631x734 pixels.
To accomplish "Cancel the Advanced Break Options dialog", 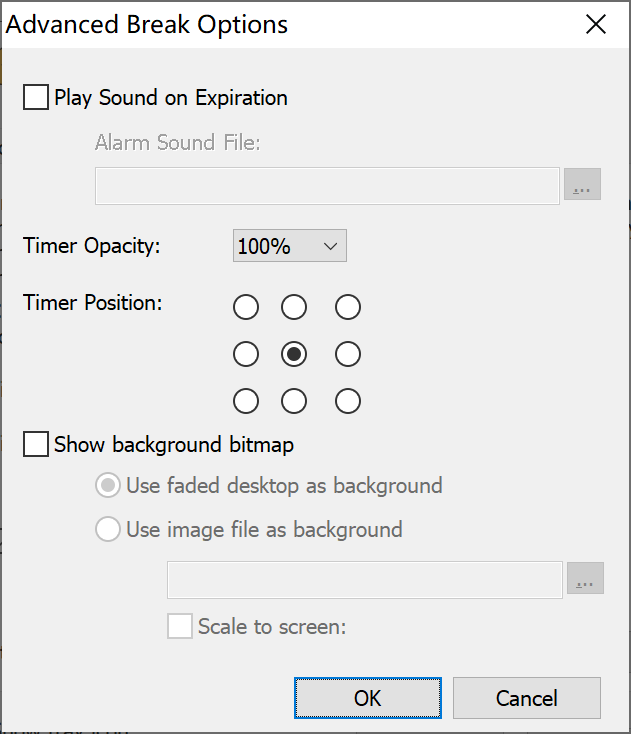I will click(527, 698).
